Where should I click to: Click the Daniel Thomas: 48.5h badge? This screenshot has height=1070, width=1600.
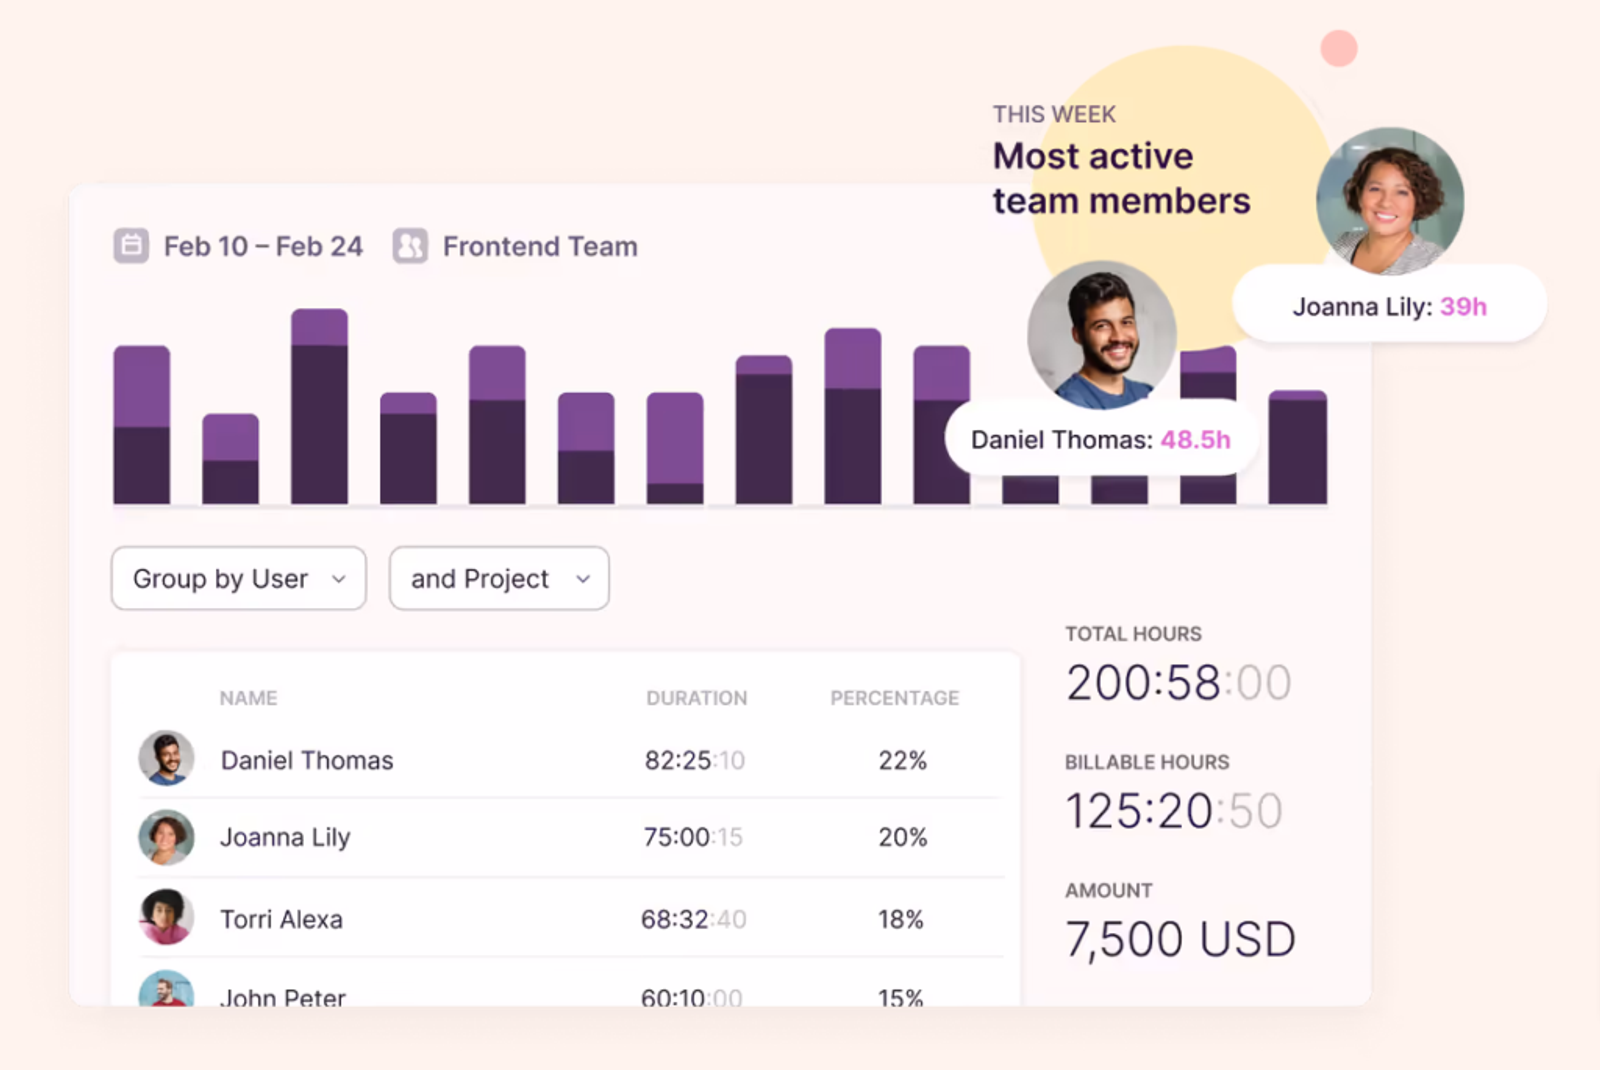point(1100,439)
